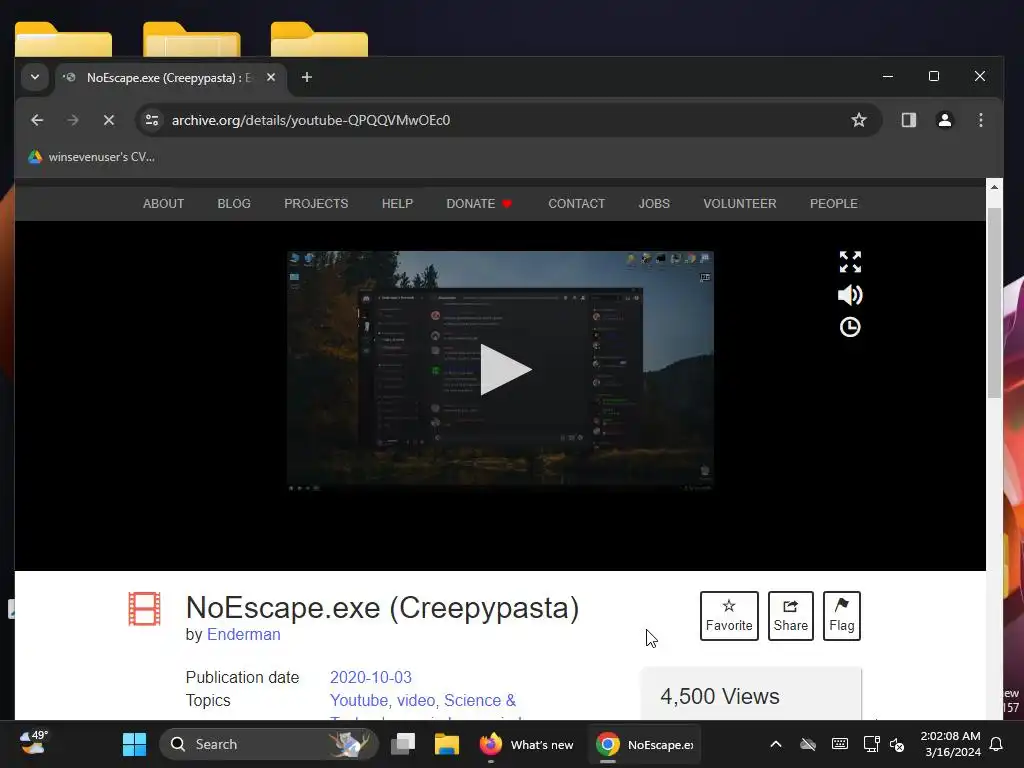The image size is (1024, 768).
Task: Click the page vertical scrollbar thumb
Action: pos(993,302)
